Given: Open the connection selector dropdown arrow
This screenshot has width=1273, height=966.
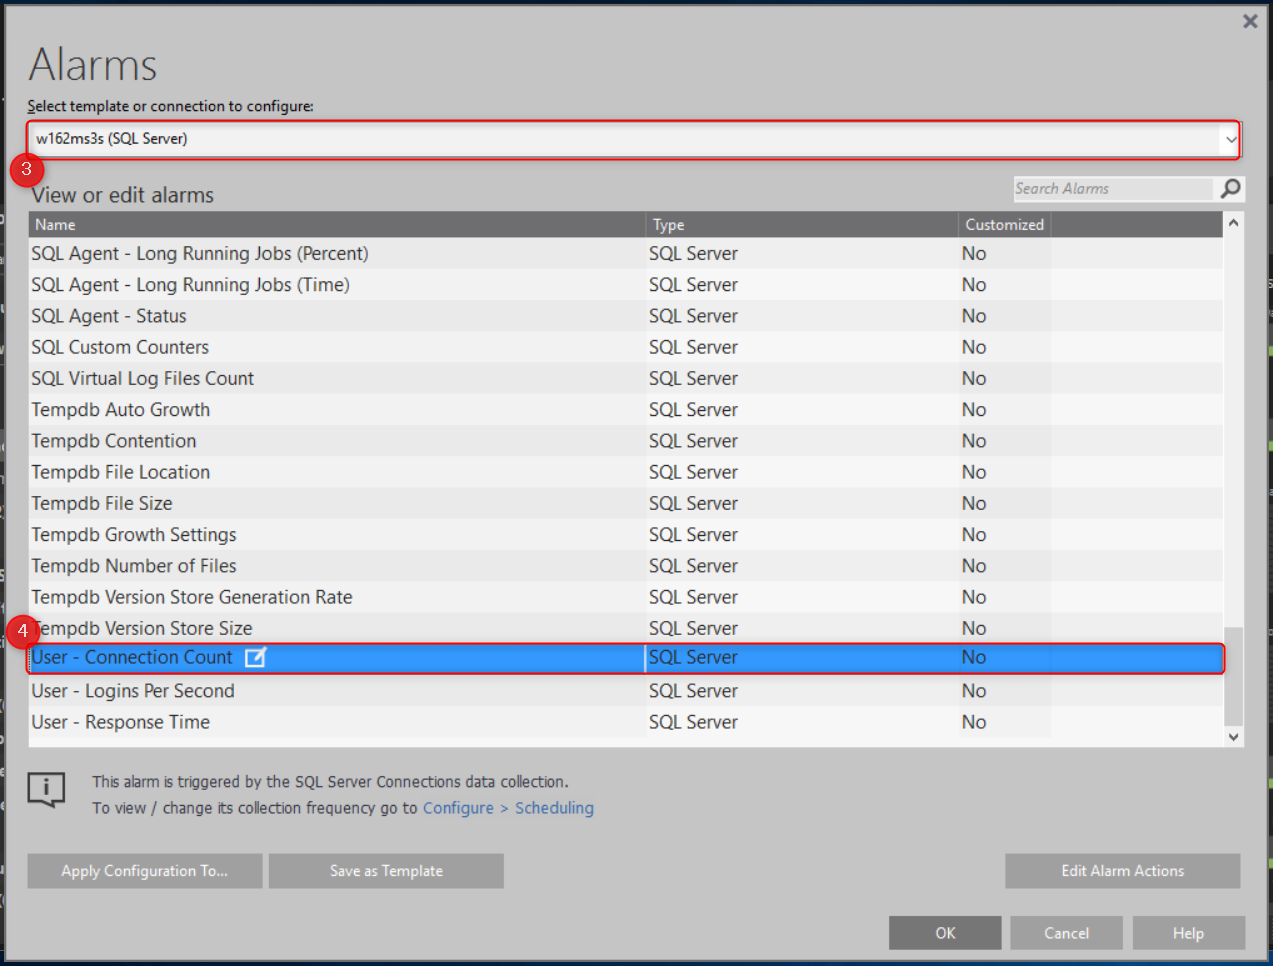Looking at the screenshot, I should pos(1231,139).
